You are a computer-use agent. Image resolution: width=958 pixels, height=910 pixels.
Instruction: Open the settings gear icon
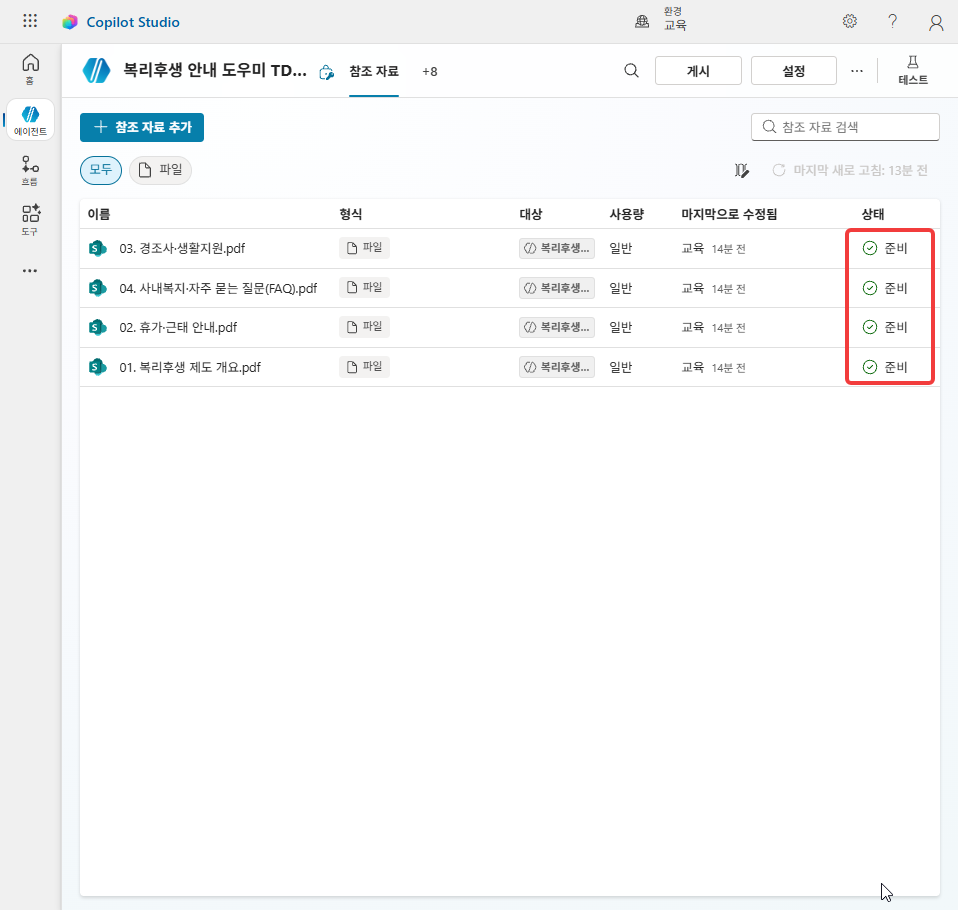(849, 21)
